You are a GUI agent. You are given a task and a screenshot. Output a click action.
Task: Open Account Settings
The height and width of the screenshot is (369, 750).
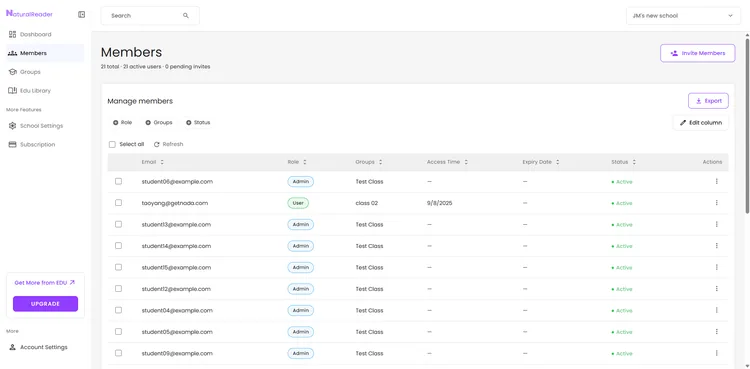[x=45, y=347]
